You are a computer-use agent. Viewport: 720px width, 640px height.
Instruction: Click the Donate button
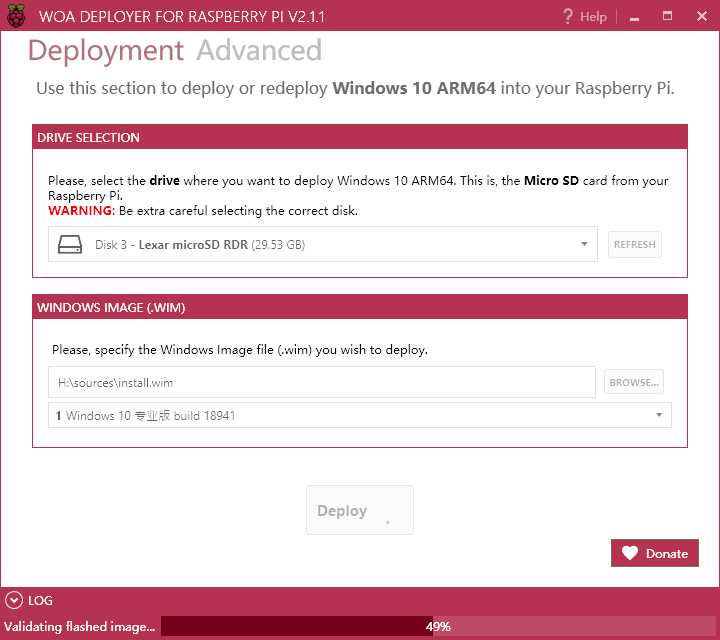pos(655,553)
